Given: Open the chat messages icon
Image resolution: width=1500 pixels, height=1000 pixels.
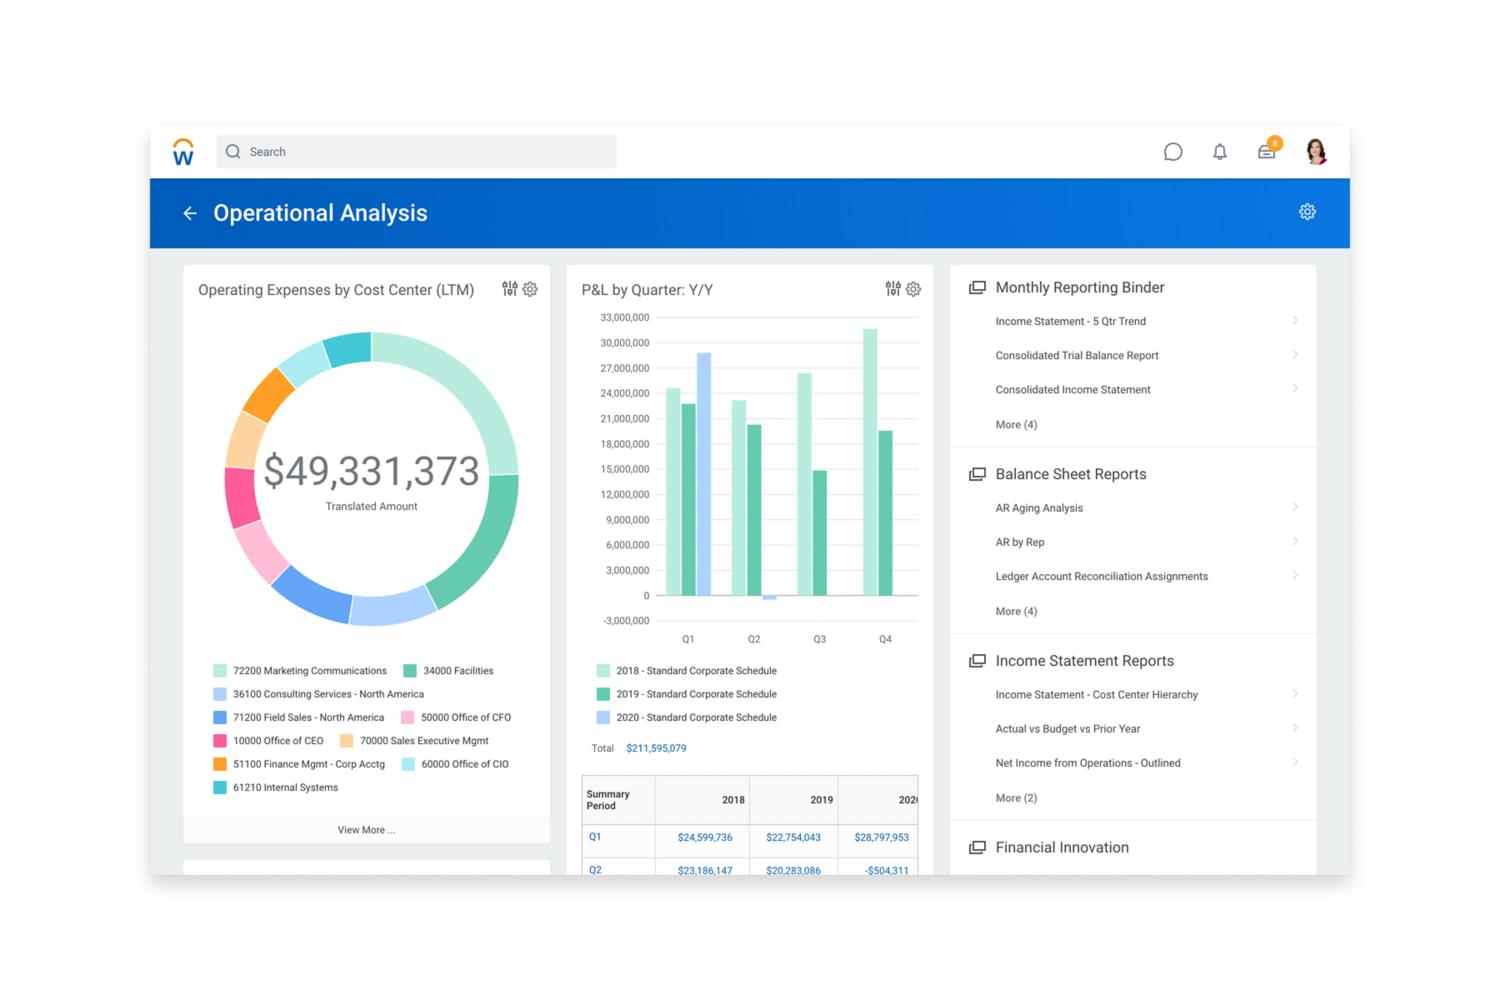Looking at the screenshot, I should (1173, 152).
